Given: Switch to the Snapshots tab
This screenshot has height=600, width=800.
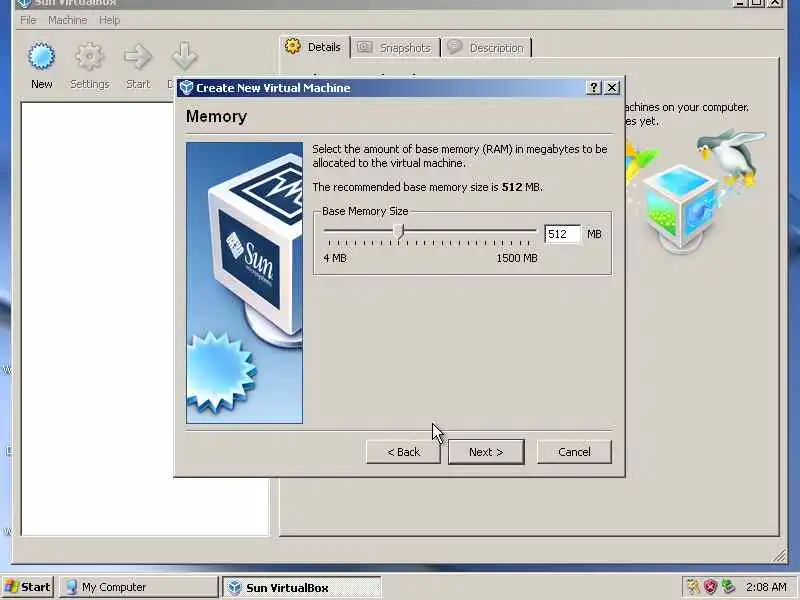Looking at the screenshot, I should (x=395, y=48).
